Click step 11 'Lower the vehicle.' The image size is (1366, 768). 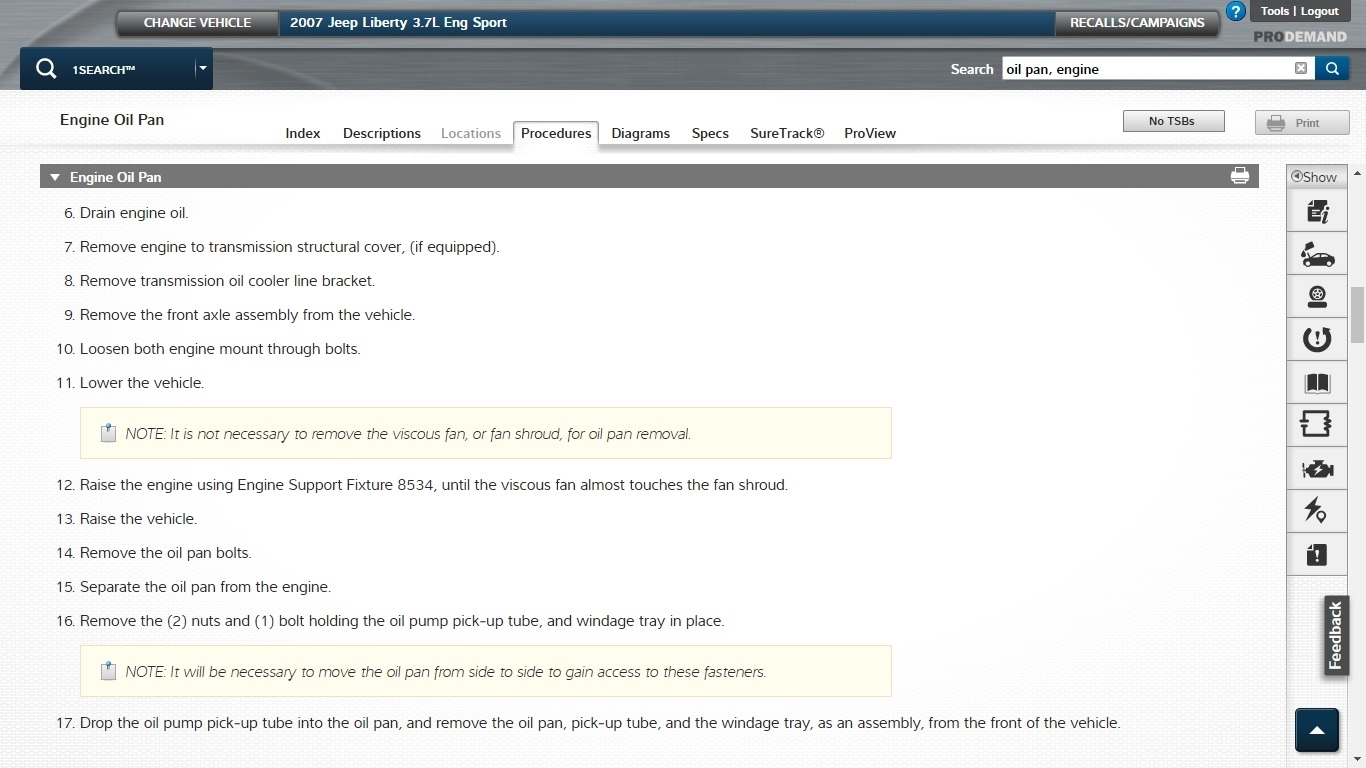pos(142,383)
